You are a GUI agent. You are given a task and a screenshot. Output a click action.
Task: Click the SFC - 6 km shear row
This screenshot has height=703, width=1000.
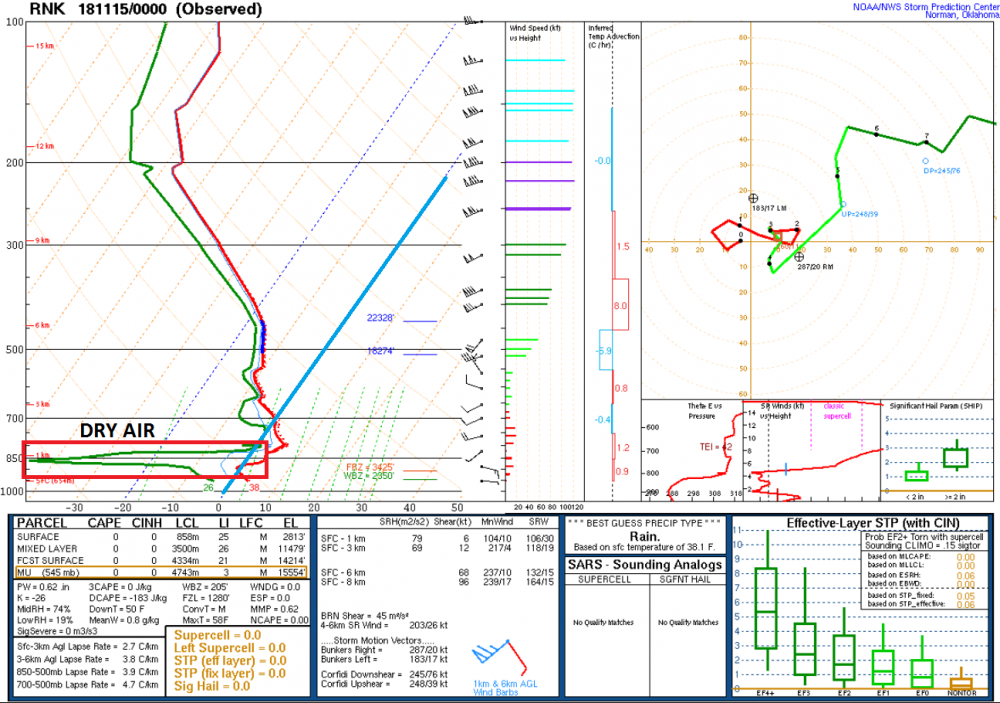point(438,573)
